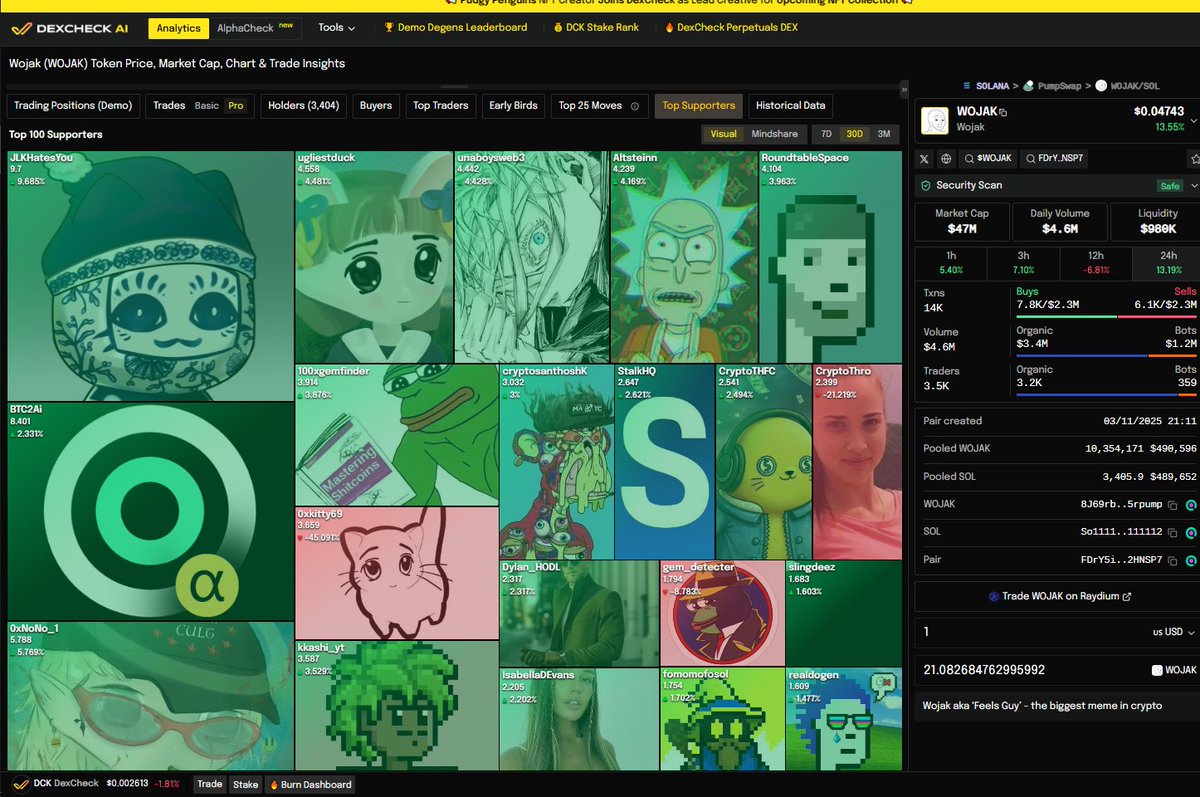Copy the WOJAK contract address 8J69rb..5rpump
The image size is (1200, 797).
tap(1173, 505)
